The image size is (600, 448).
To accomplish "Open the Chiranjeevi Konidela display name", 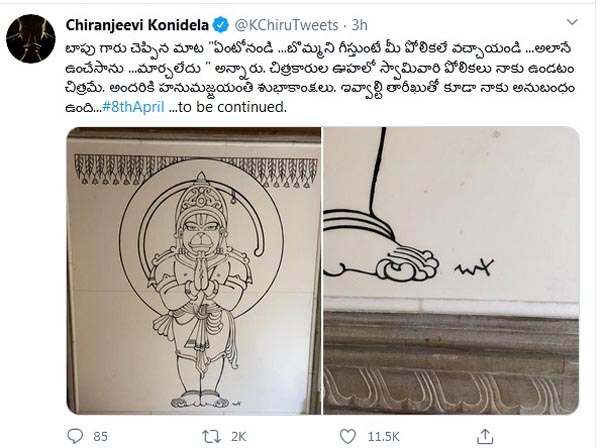I will point(137,25).
